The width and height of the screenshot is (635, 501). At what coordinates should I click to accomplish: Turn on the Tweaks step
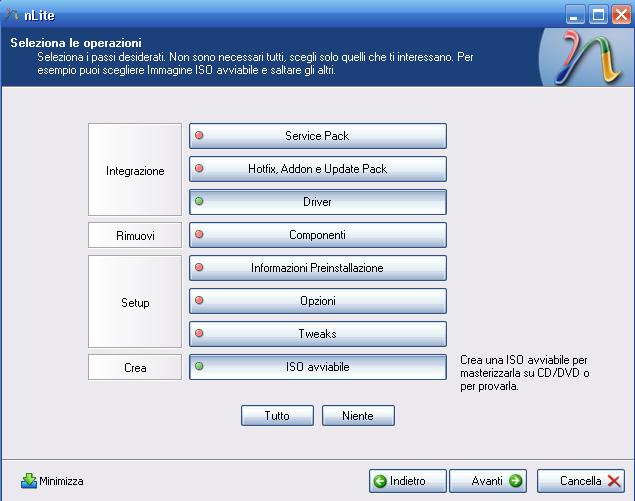pos(317,334)
